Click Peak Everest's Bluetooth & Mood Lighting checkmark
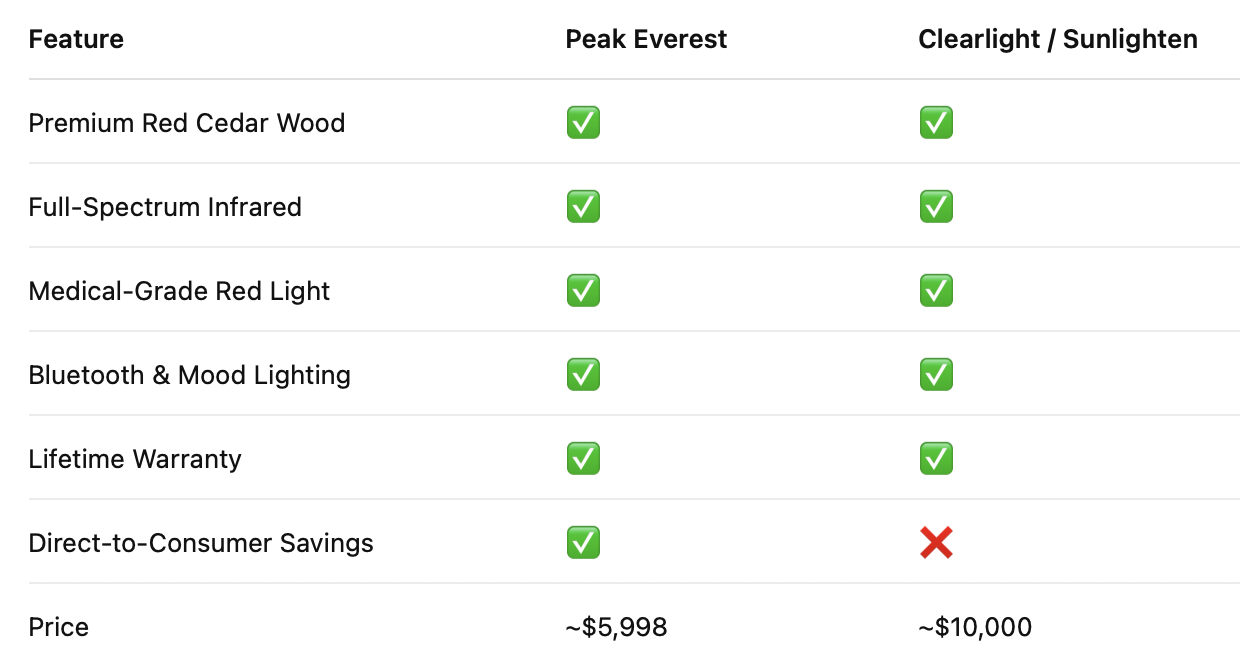 coord(583,375)
